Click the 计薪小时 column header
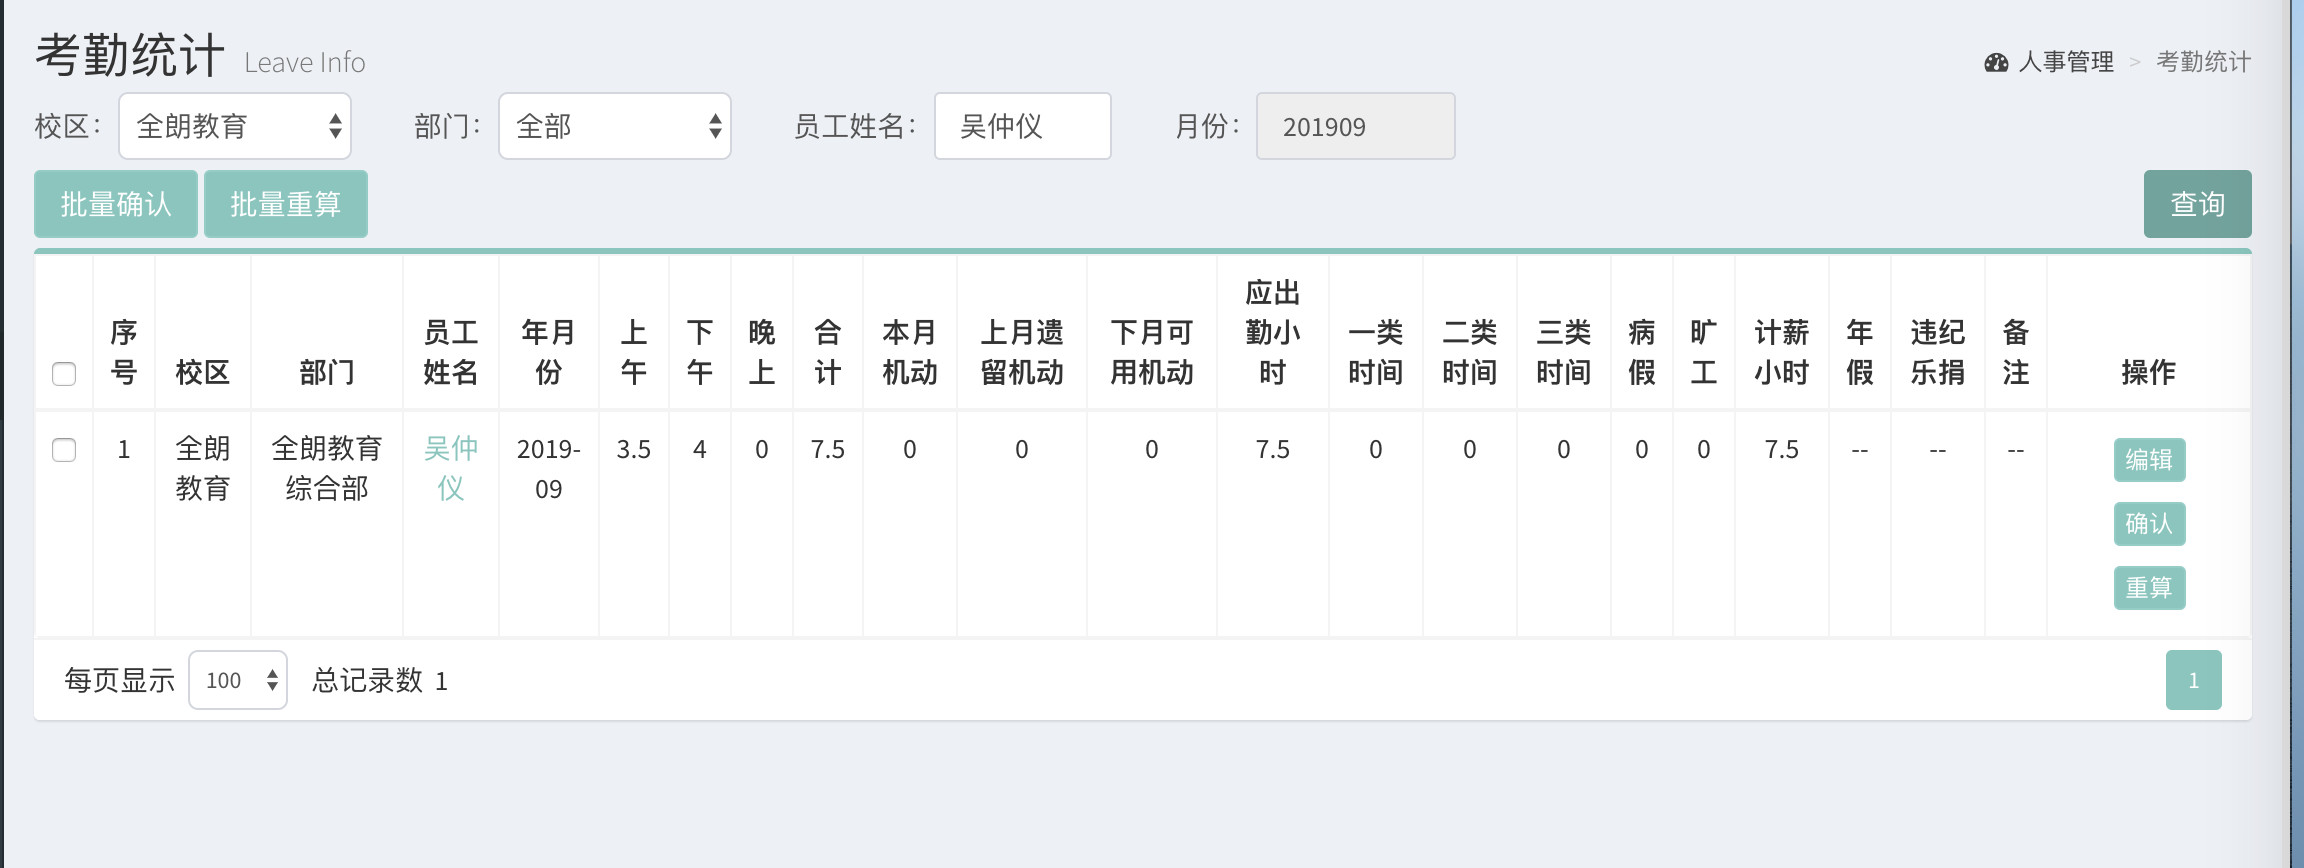2304x868 pixels. (x=1781, y=352)
